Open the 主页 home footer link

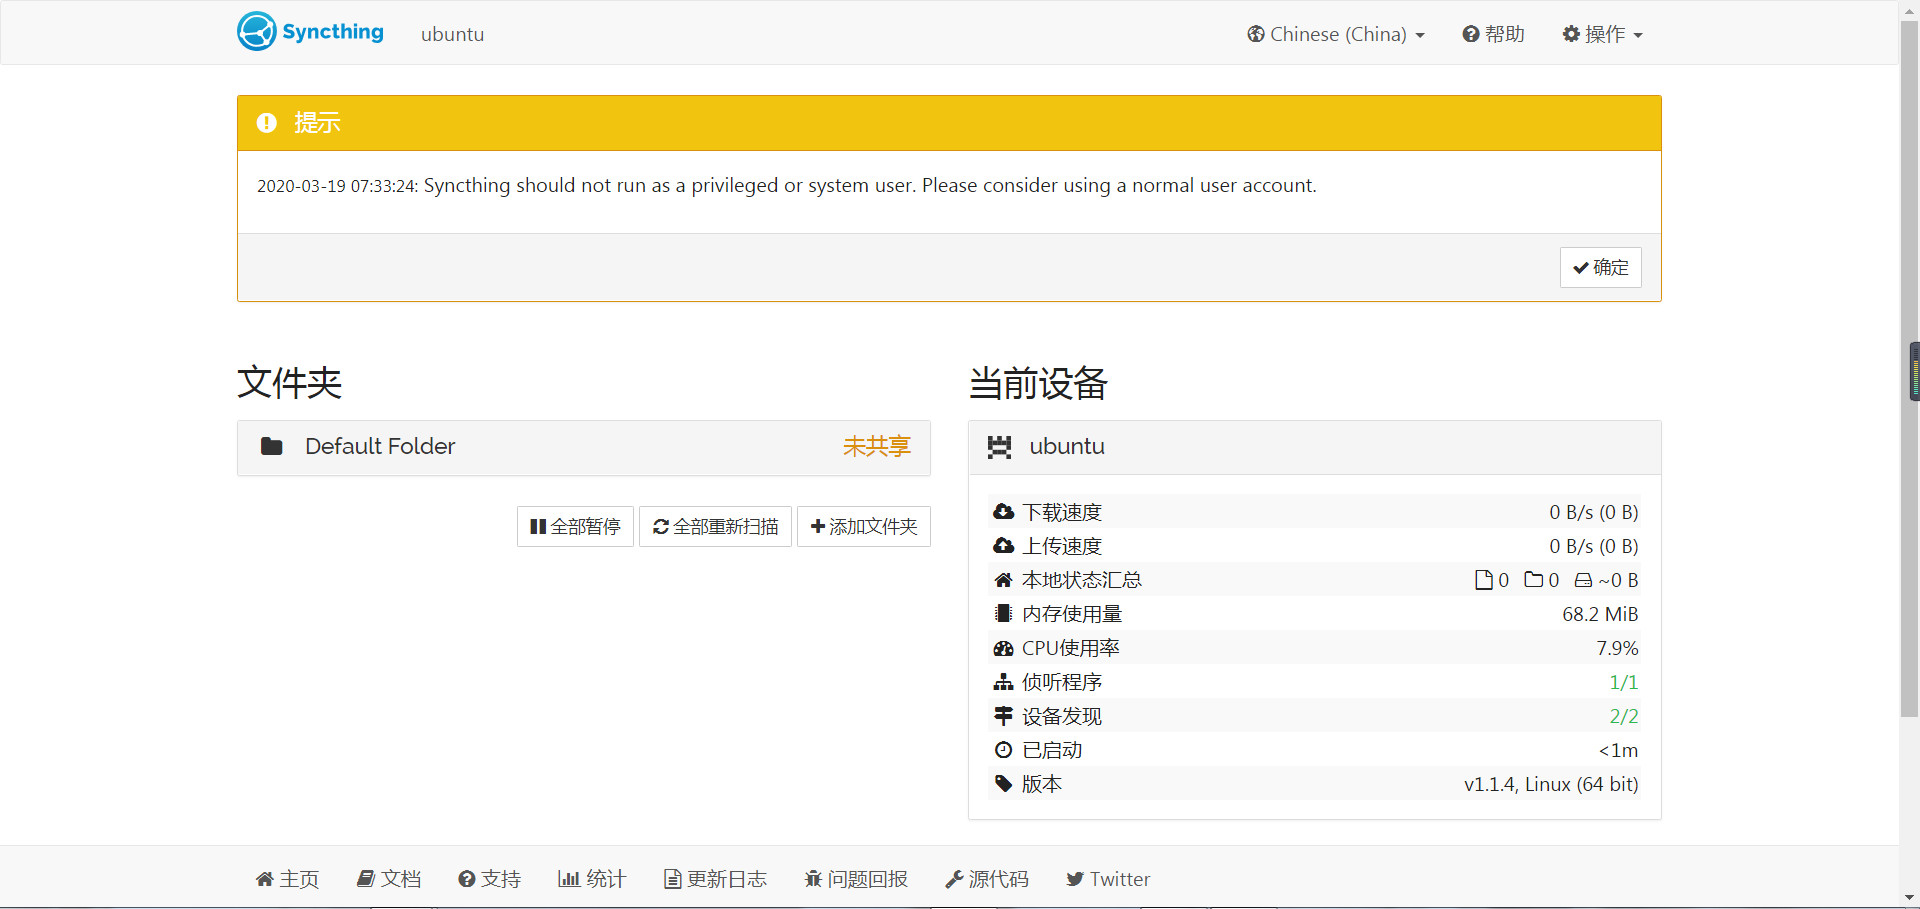(x=288, y=879)
